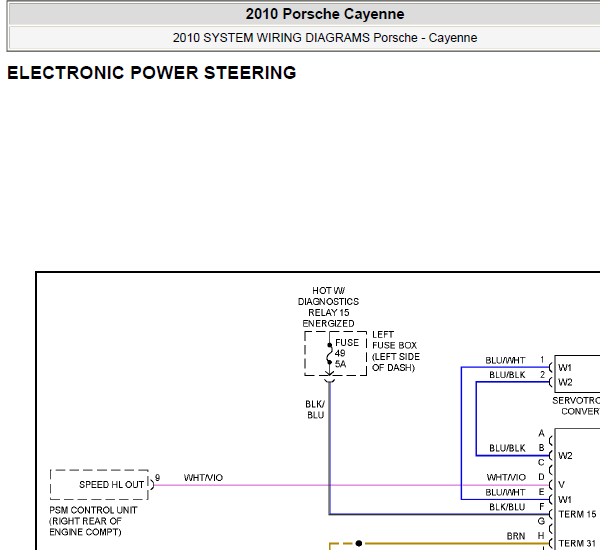Click the "W1" terminal at connector pin E

tap(565, 499)
